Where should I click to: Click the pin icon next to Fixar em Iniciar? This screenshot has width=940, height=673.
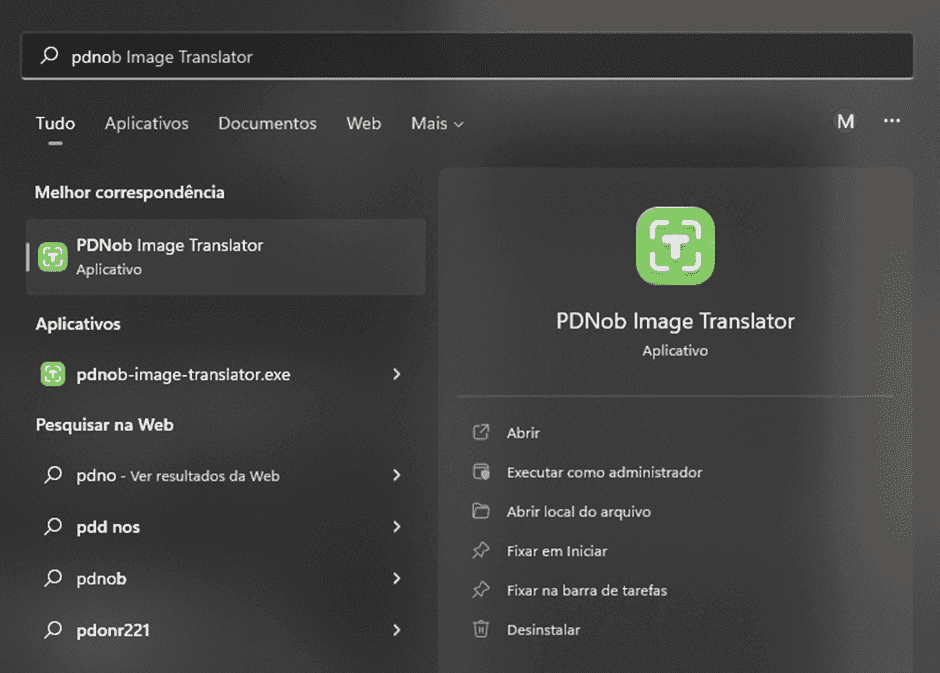pos(483,551)
